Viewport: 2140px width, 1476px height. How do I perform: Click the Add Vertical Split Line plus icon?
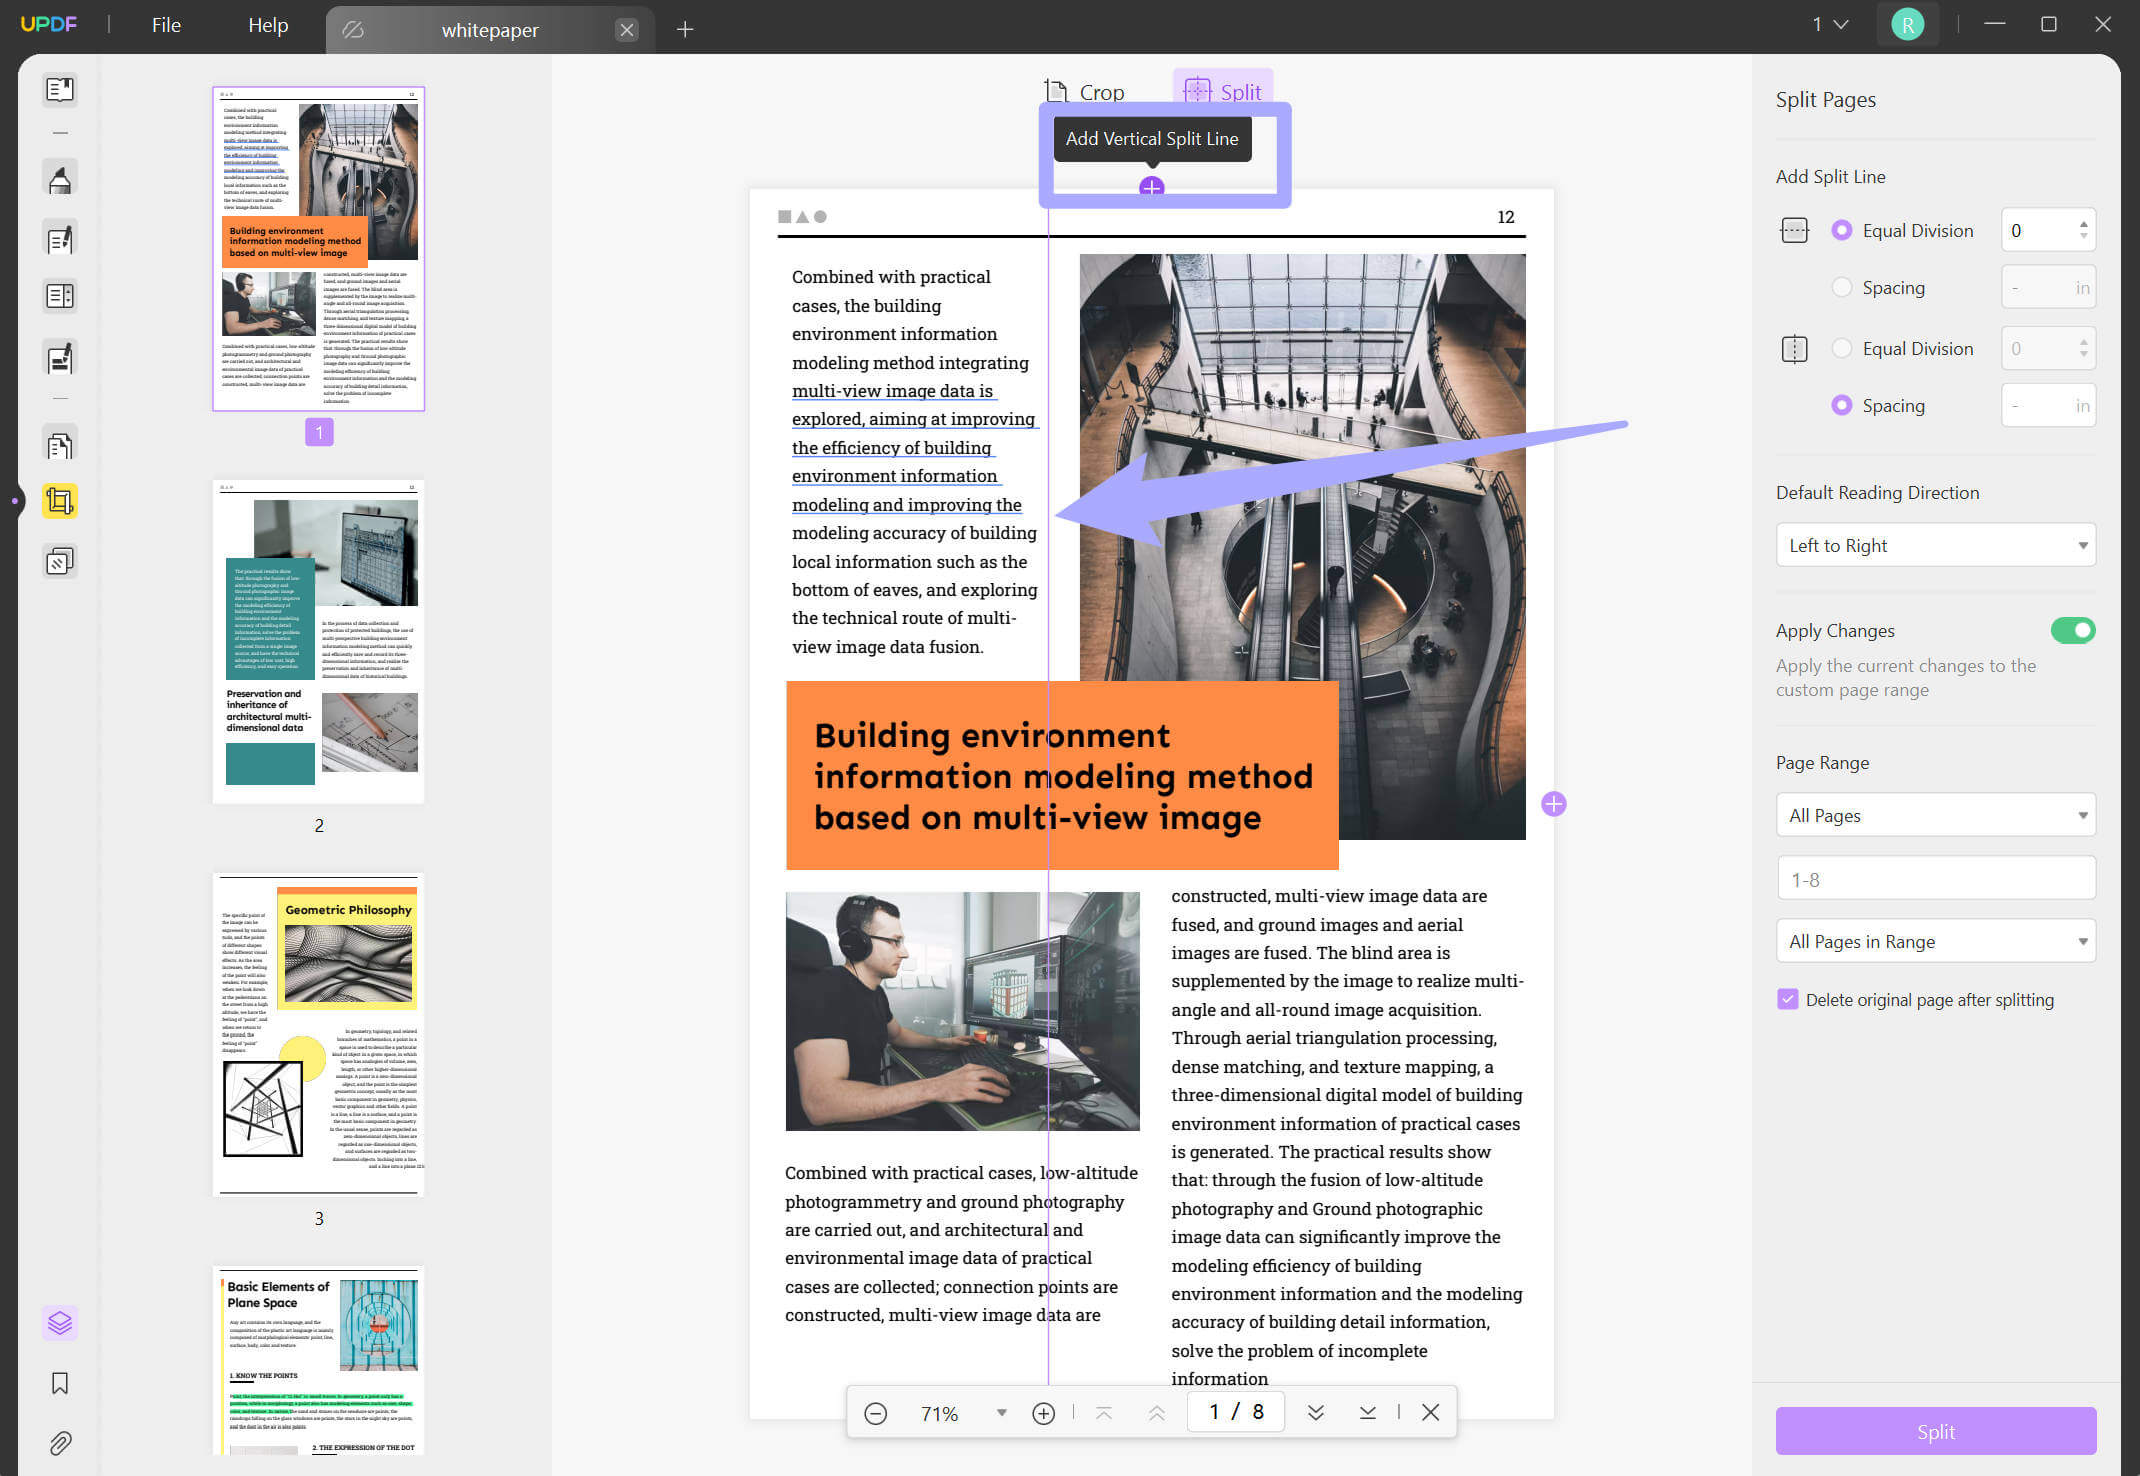(x=1152, y=186)
